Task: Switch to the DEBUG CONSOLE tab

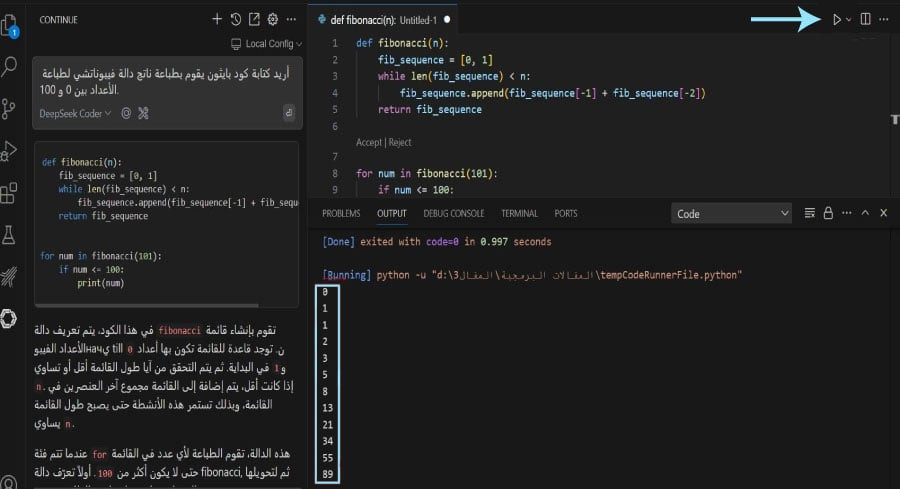Action: click(x=453, y=214)
